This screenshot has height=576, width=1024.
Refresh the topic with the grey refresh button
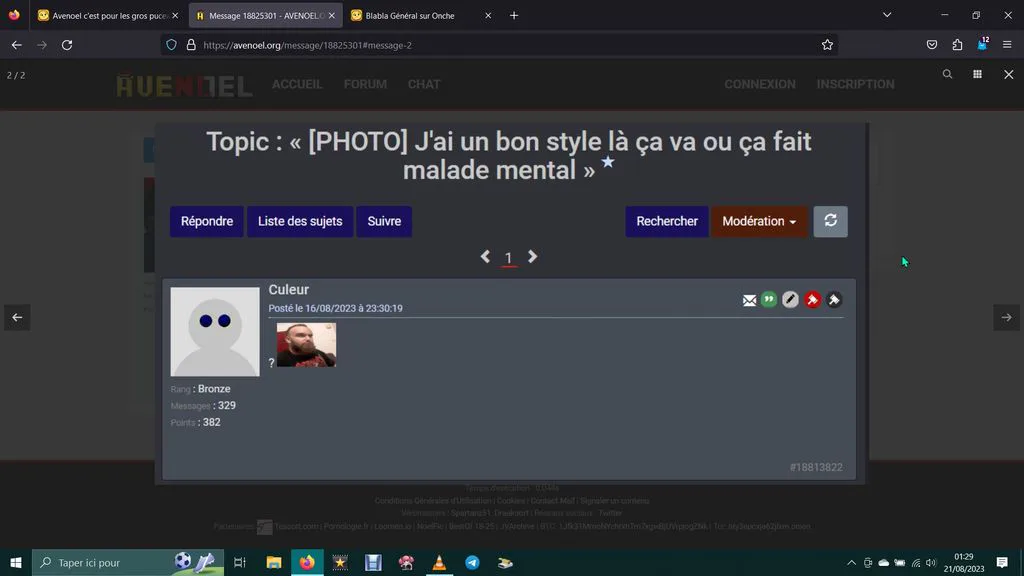coord(831,221)
